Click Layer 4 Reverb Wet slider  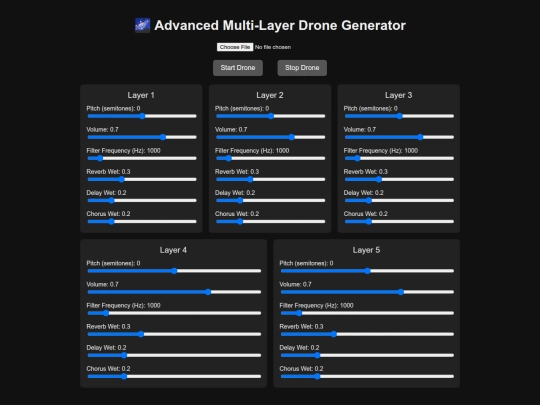174,334
